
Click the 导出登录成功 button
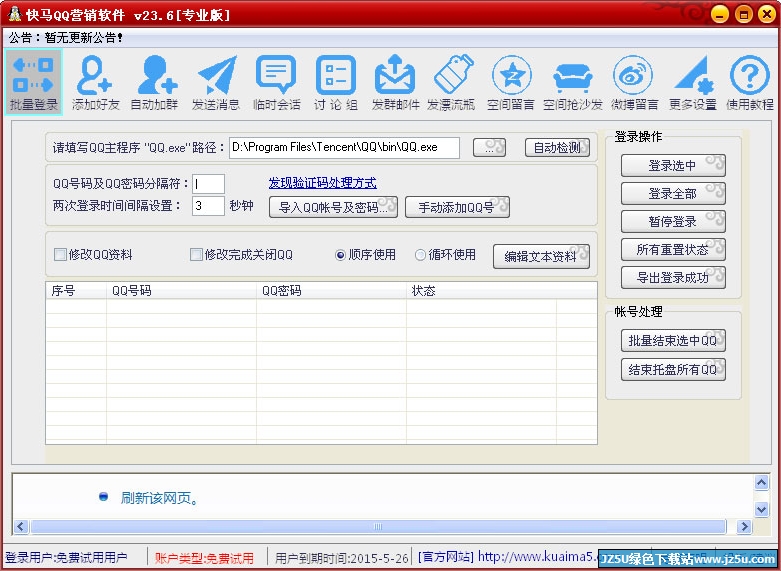tap(673, 278)
